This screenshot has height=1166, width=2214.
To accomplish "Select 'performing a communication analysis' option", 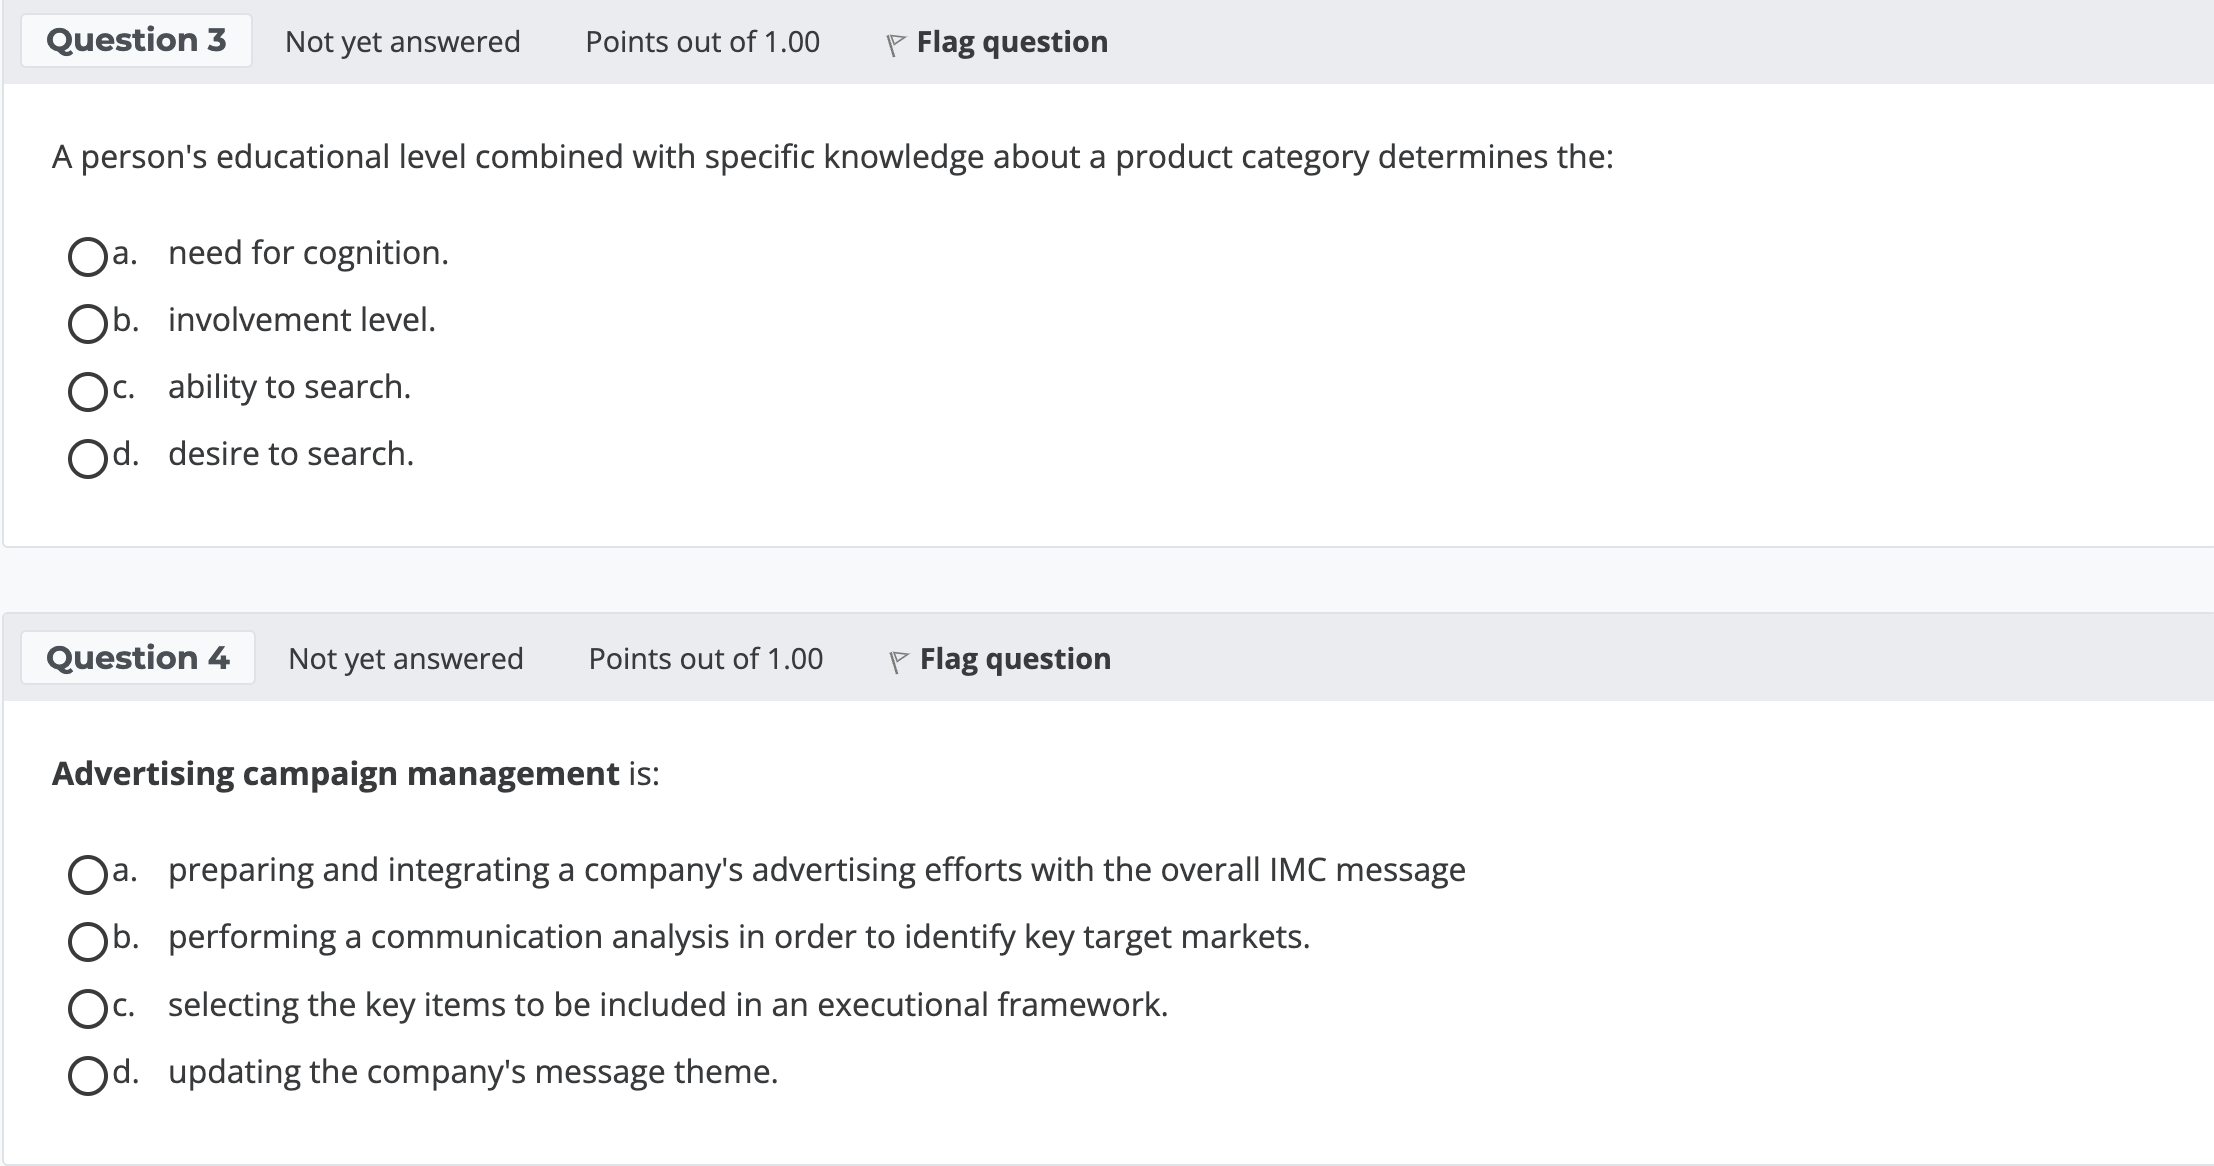I will coord(87,940).
